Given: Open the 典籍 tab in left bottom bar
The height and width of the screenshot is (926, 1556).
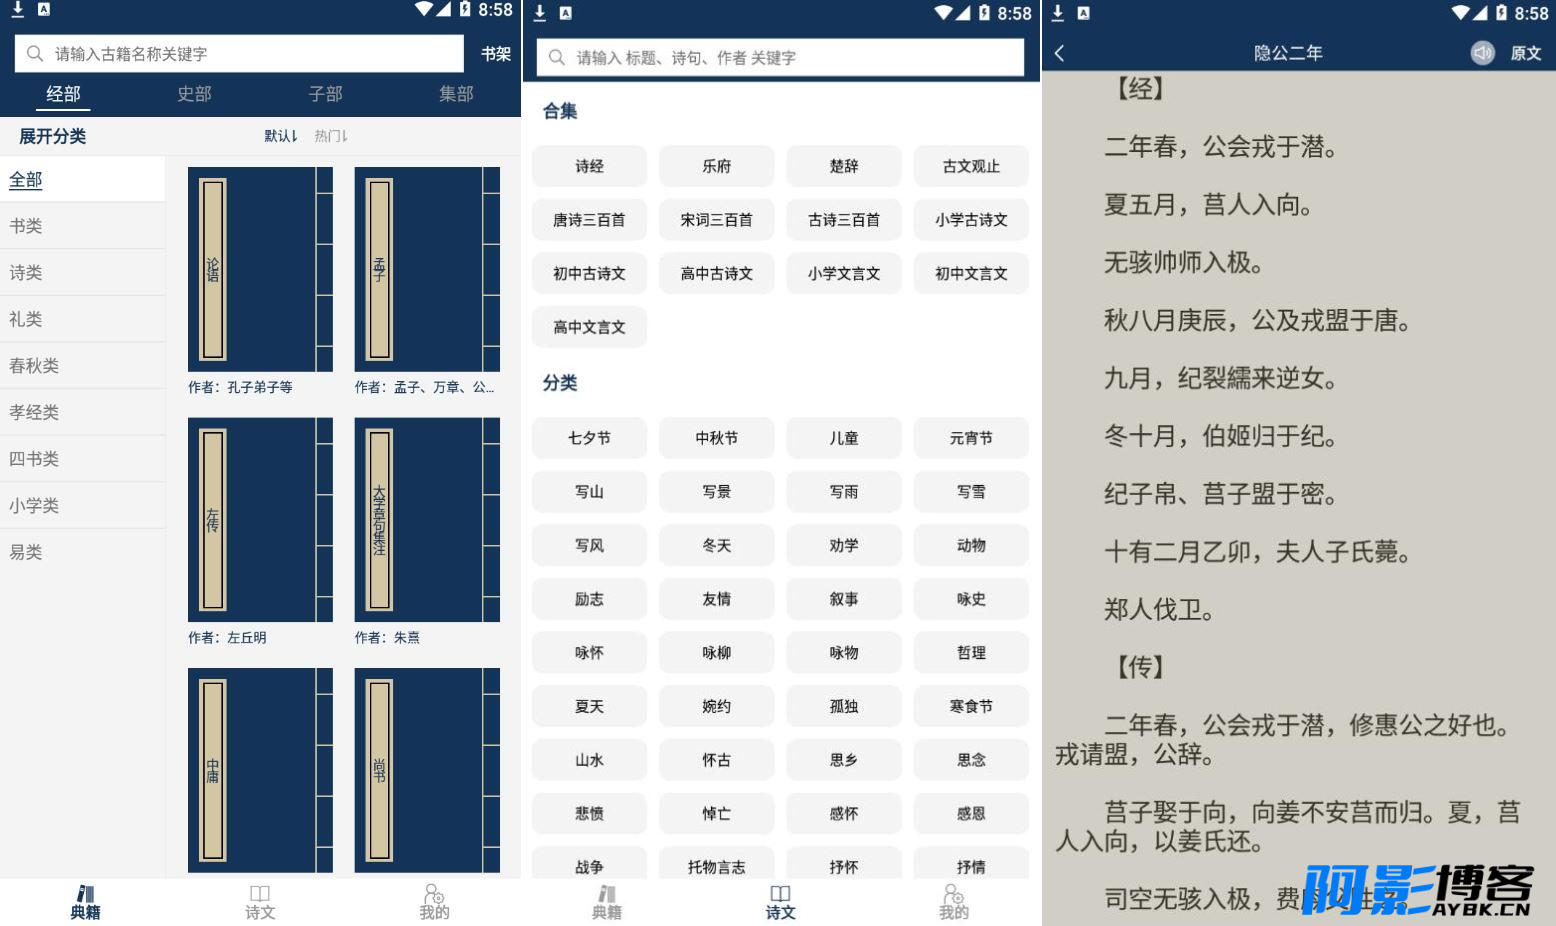Looking at the screenshot, I should (x=86, y=902).
